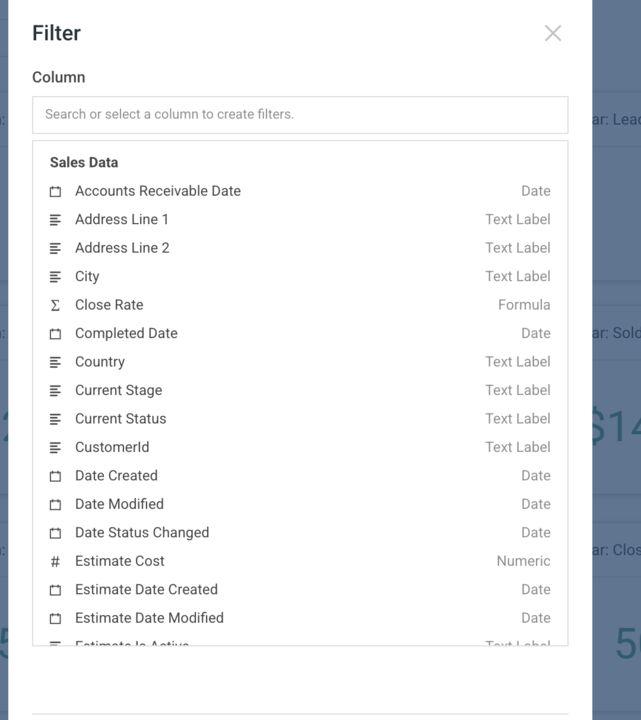Click the Sales Data group header
The height and width of the screenshot is (720, 641).
point(84,162)
